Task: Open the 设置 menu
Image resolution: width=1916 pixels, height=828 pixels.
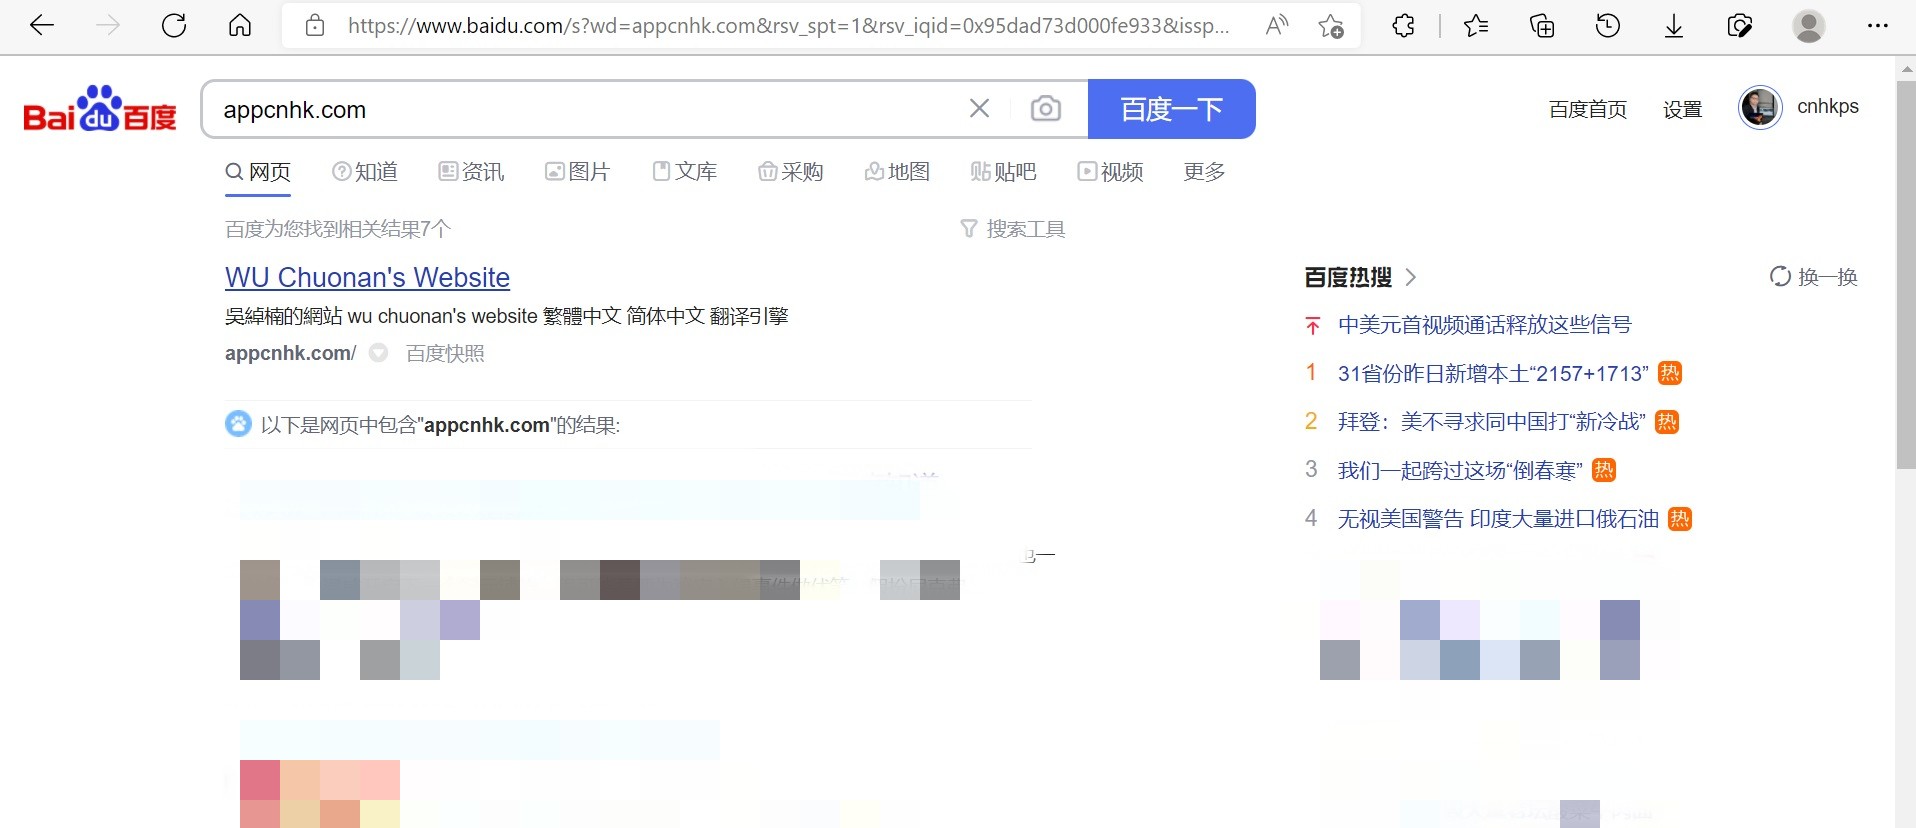Action: [x=1682, y=109]
